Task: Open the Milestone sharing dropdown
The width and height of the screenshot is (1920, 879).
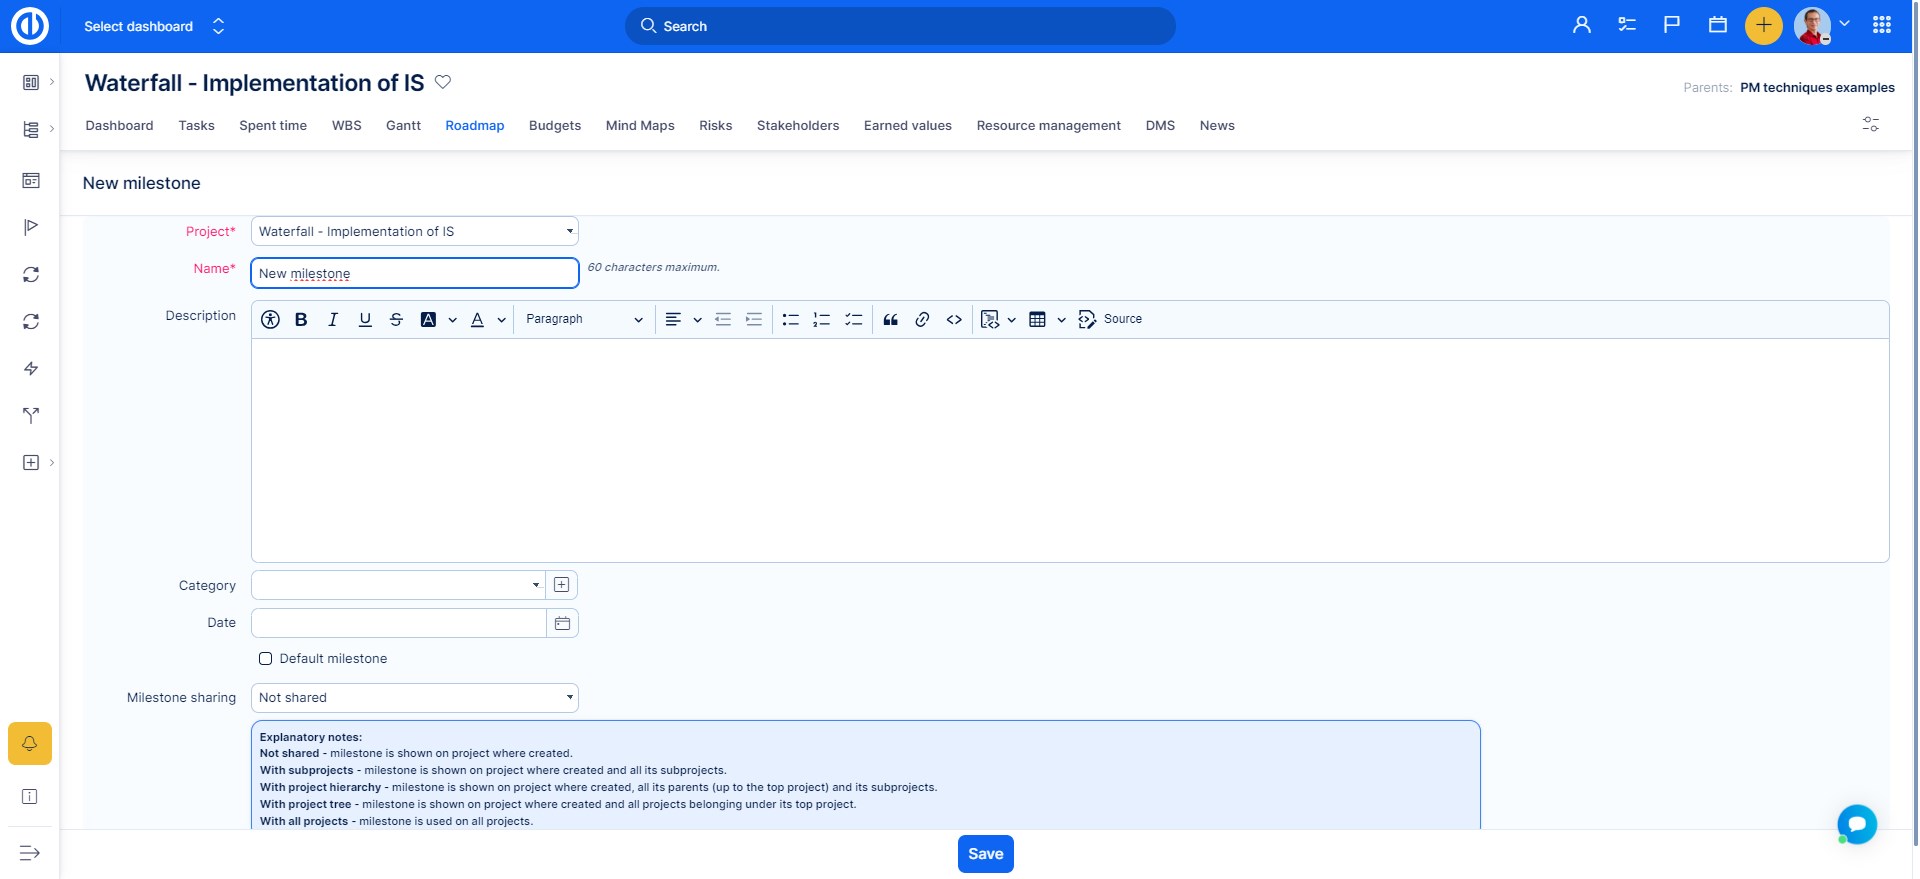Action: 414,698
